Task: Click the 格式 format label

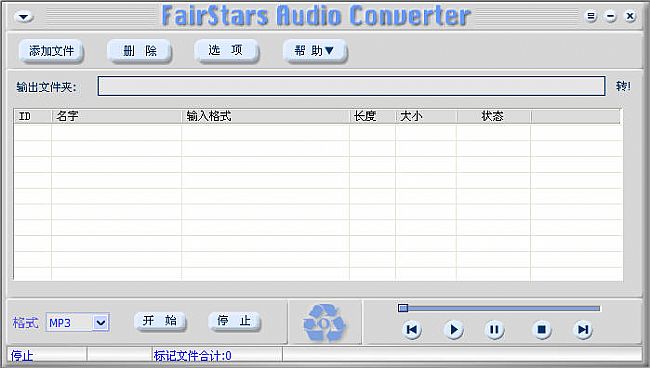Action: (x=25, y=322)
